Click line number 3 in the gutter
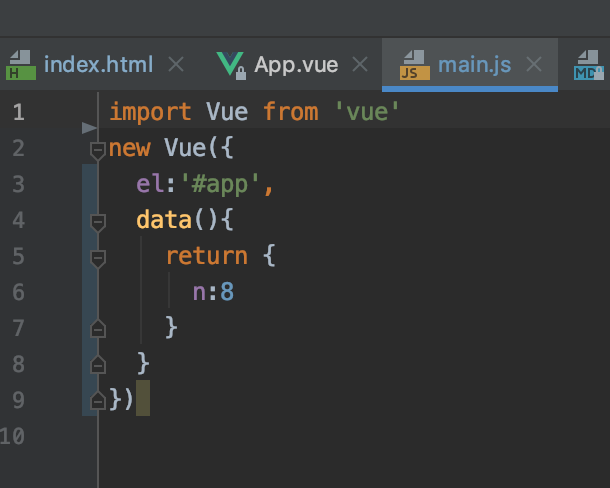This screenshot has height=488, width=610. click(x=19, y=184)
